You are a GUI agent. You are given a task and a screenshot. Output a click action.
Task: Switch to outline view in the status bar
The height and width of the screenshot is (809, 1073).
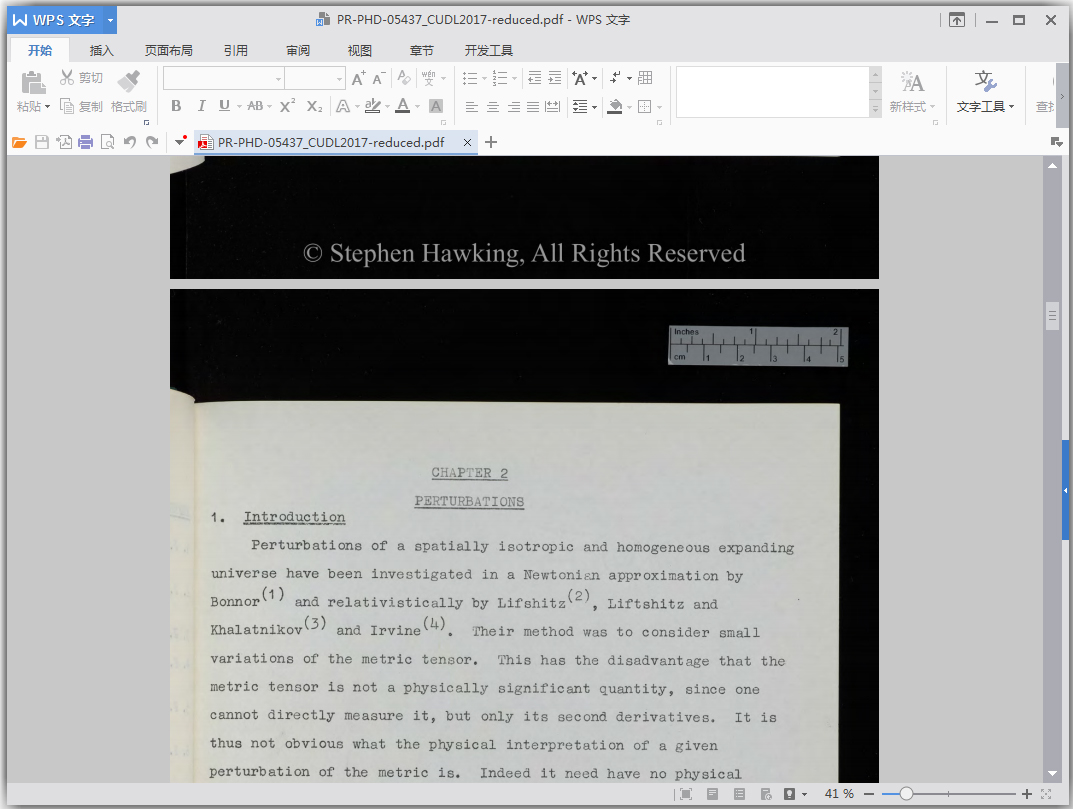pyautogui.click(x=739, y=794)
